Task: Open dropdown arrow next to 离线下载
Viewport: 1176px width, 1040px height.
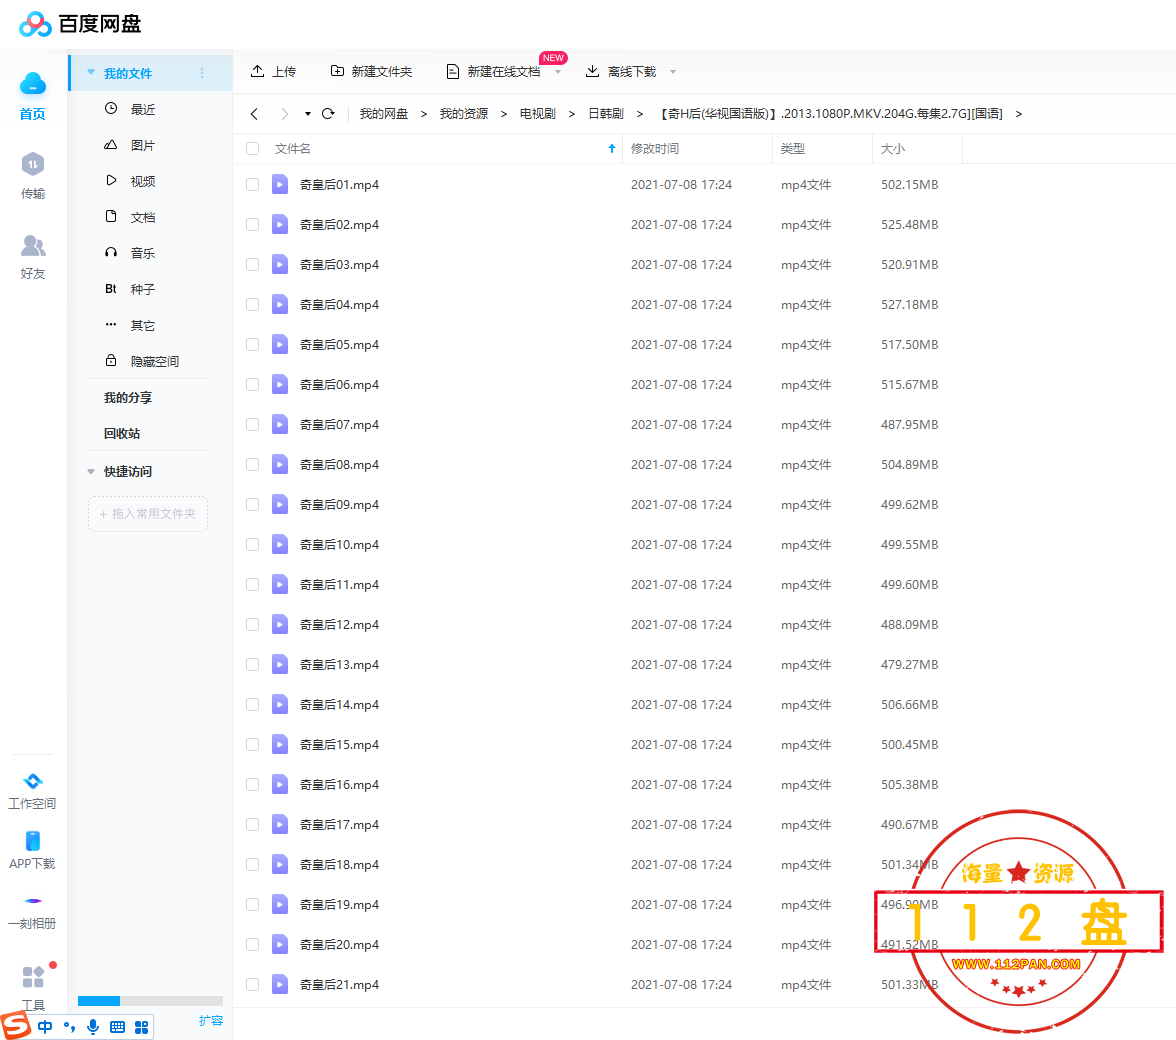Action: (673, 72)
